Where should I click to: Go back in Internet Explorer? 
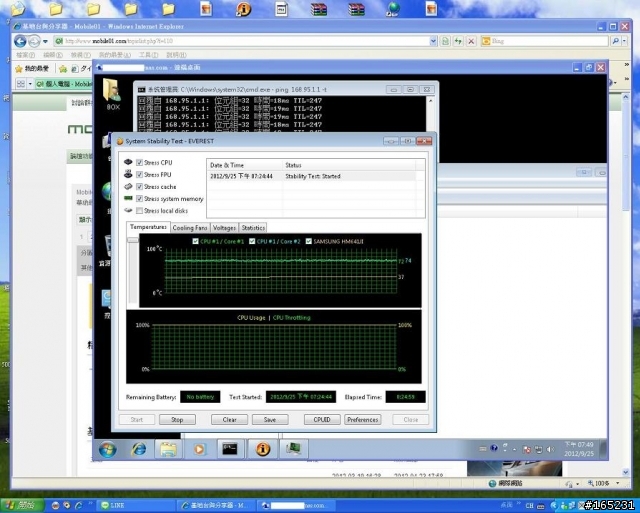coord(20,41)
